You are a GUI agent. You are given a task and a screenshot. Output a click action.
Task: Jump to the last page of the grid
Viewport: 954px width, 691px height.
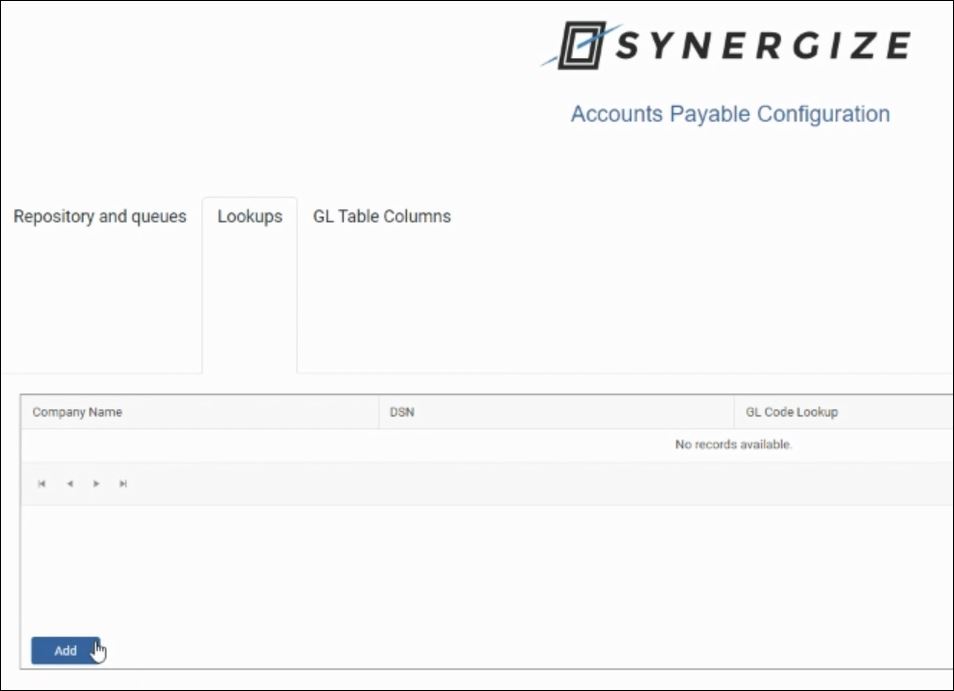tap(123, 484)
